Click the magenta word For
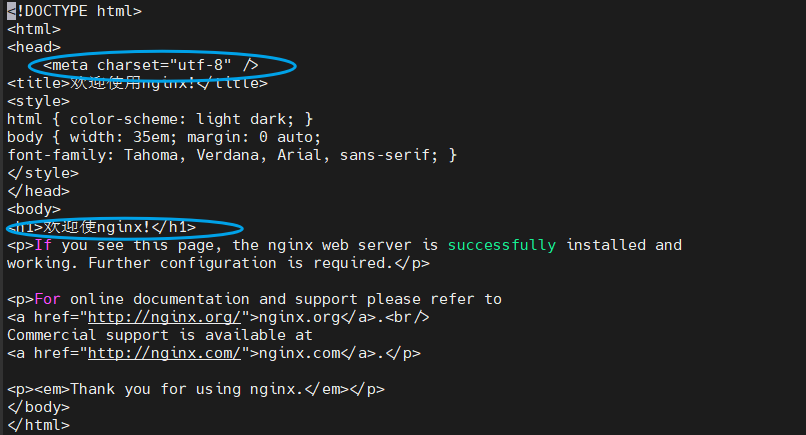This screenshot has width=806, height=435. coord(47,299)
